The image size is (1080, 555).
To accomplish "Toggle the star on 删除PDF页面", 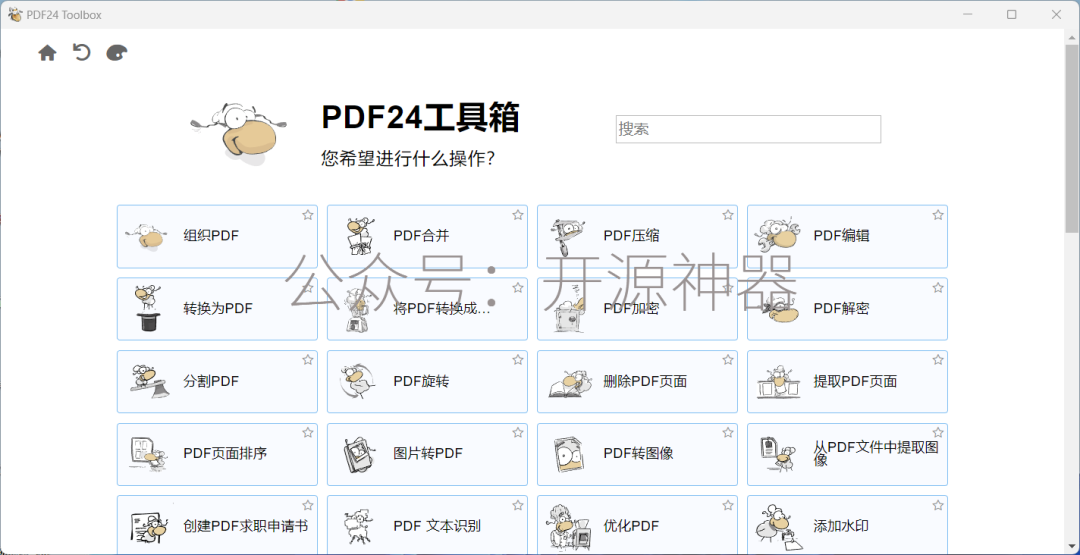I will tap(728, 360).
